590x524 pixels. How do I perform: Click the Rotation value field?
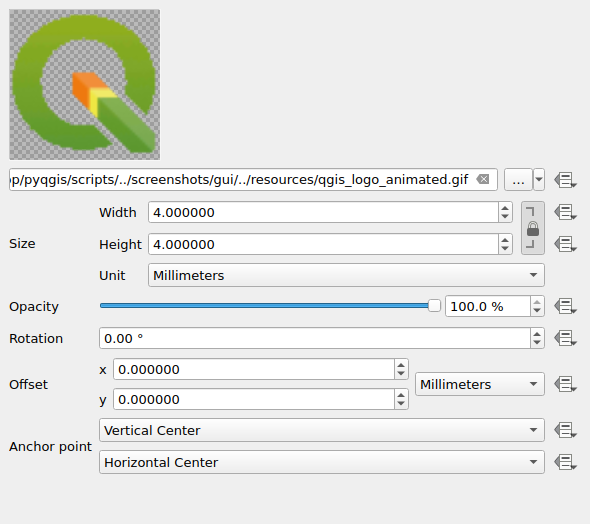(x=315, y=338)
